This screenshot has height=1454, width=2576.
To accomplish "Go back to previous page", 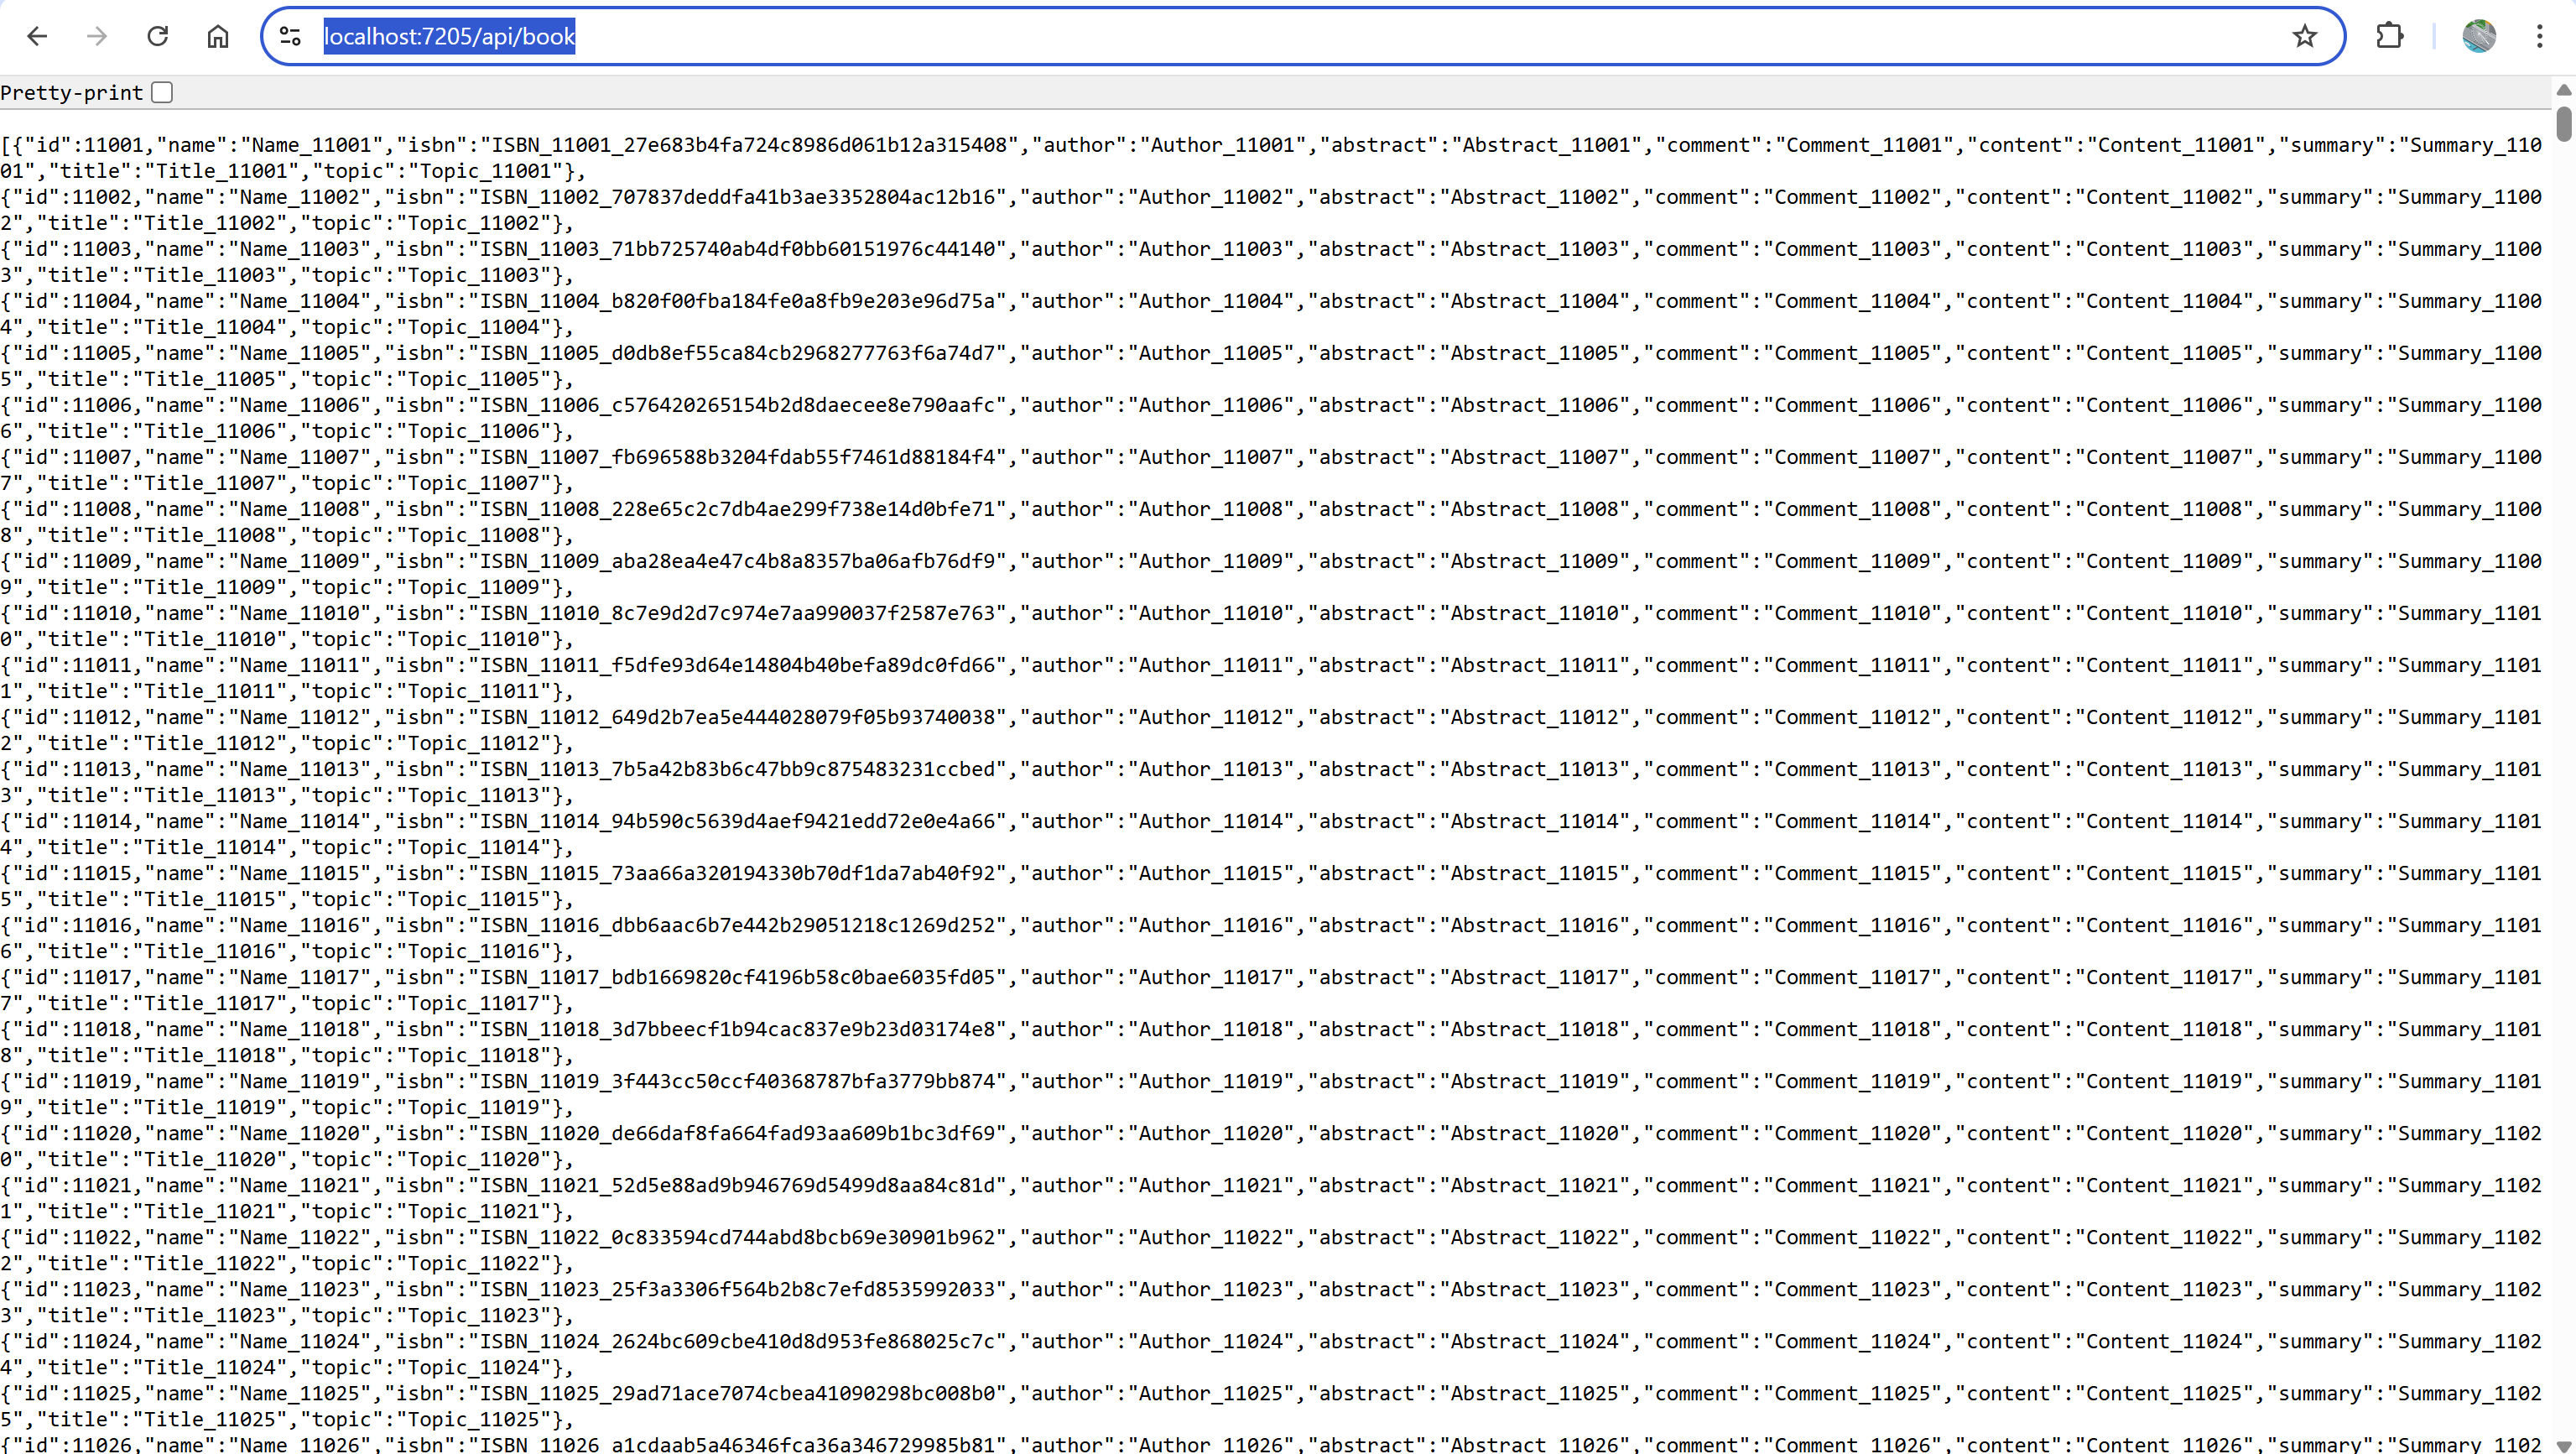I will pyautogui.click(x=37, y=37).
